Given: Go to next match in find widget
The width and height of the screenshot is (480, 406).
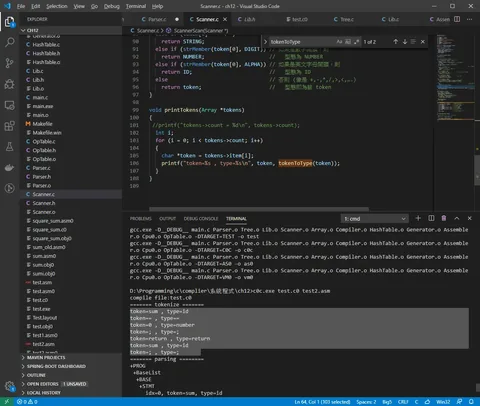Looking at the screenshot, I should click(405, 42).
